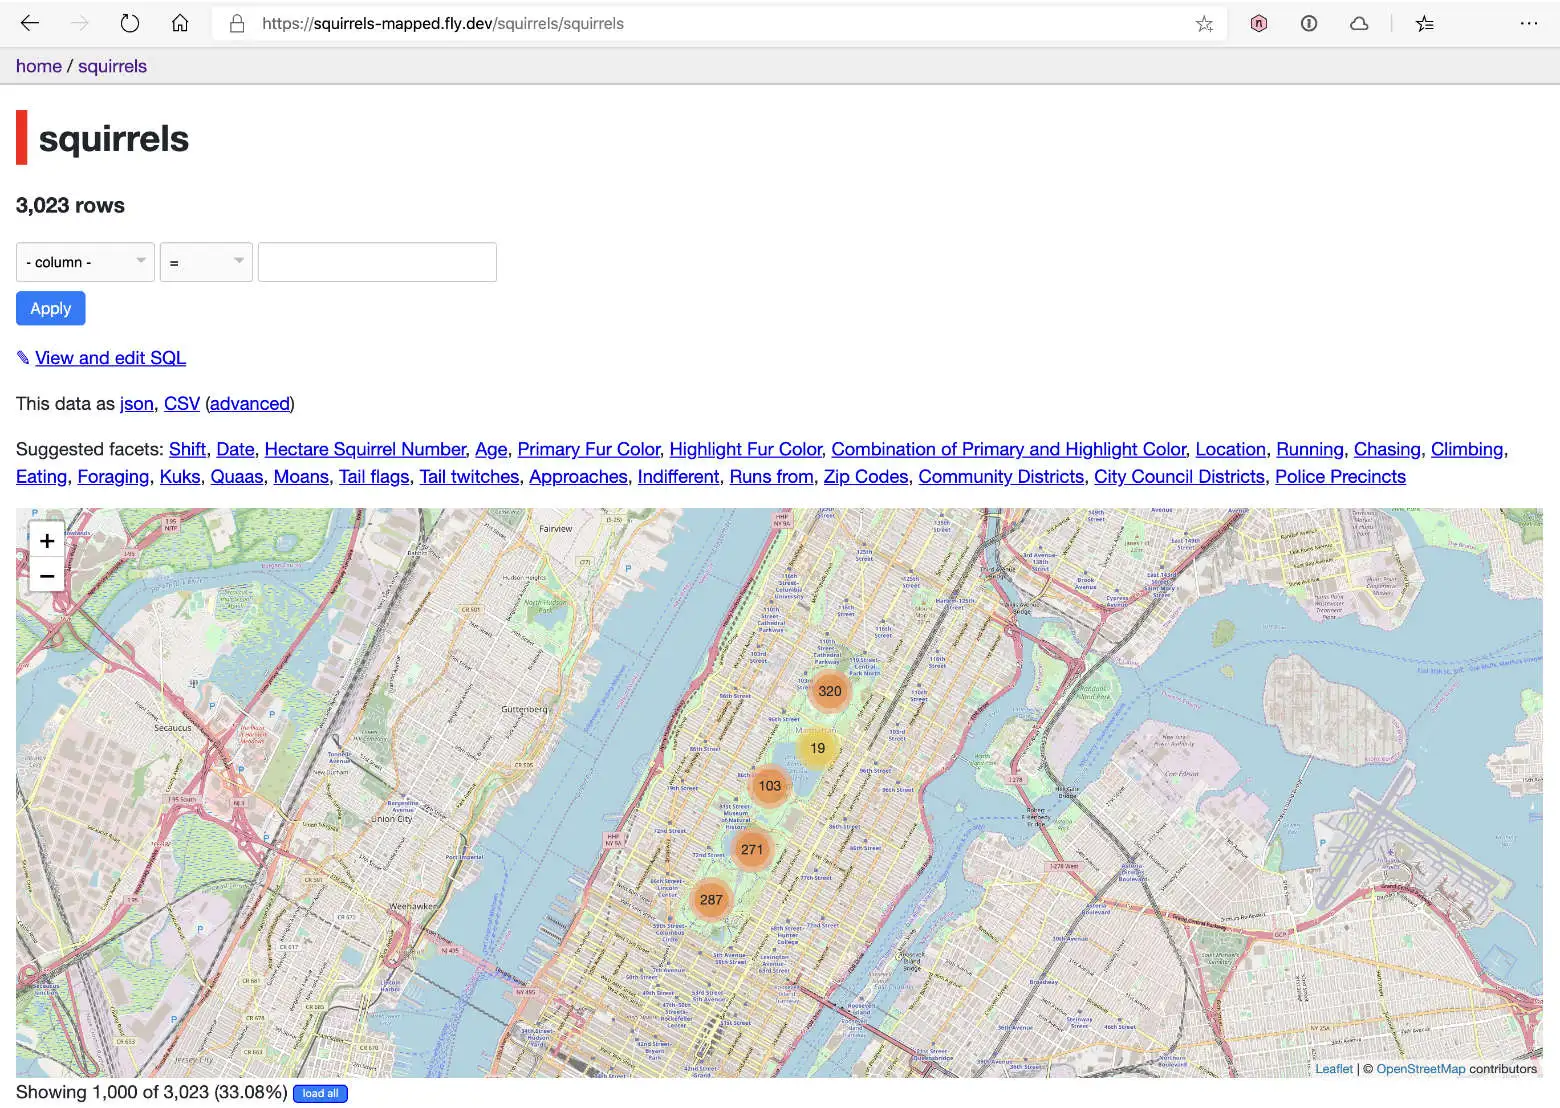Facet by Highlight Fur Color
The height and width of the screenshot is (1108, 1560).
746,450
